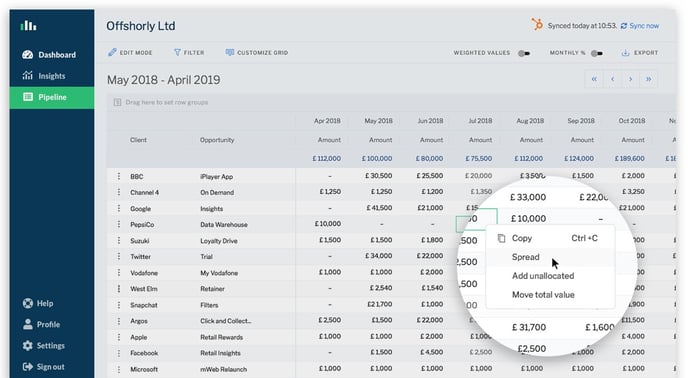Click the Help lifebuoy icon
The width and height of the screenshot is (688, 378).
pyautogui.click(x=28, y=303)
